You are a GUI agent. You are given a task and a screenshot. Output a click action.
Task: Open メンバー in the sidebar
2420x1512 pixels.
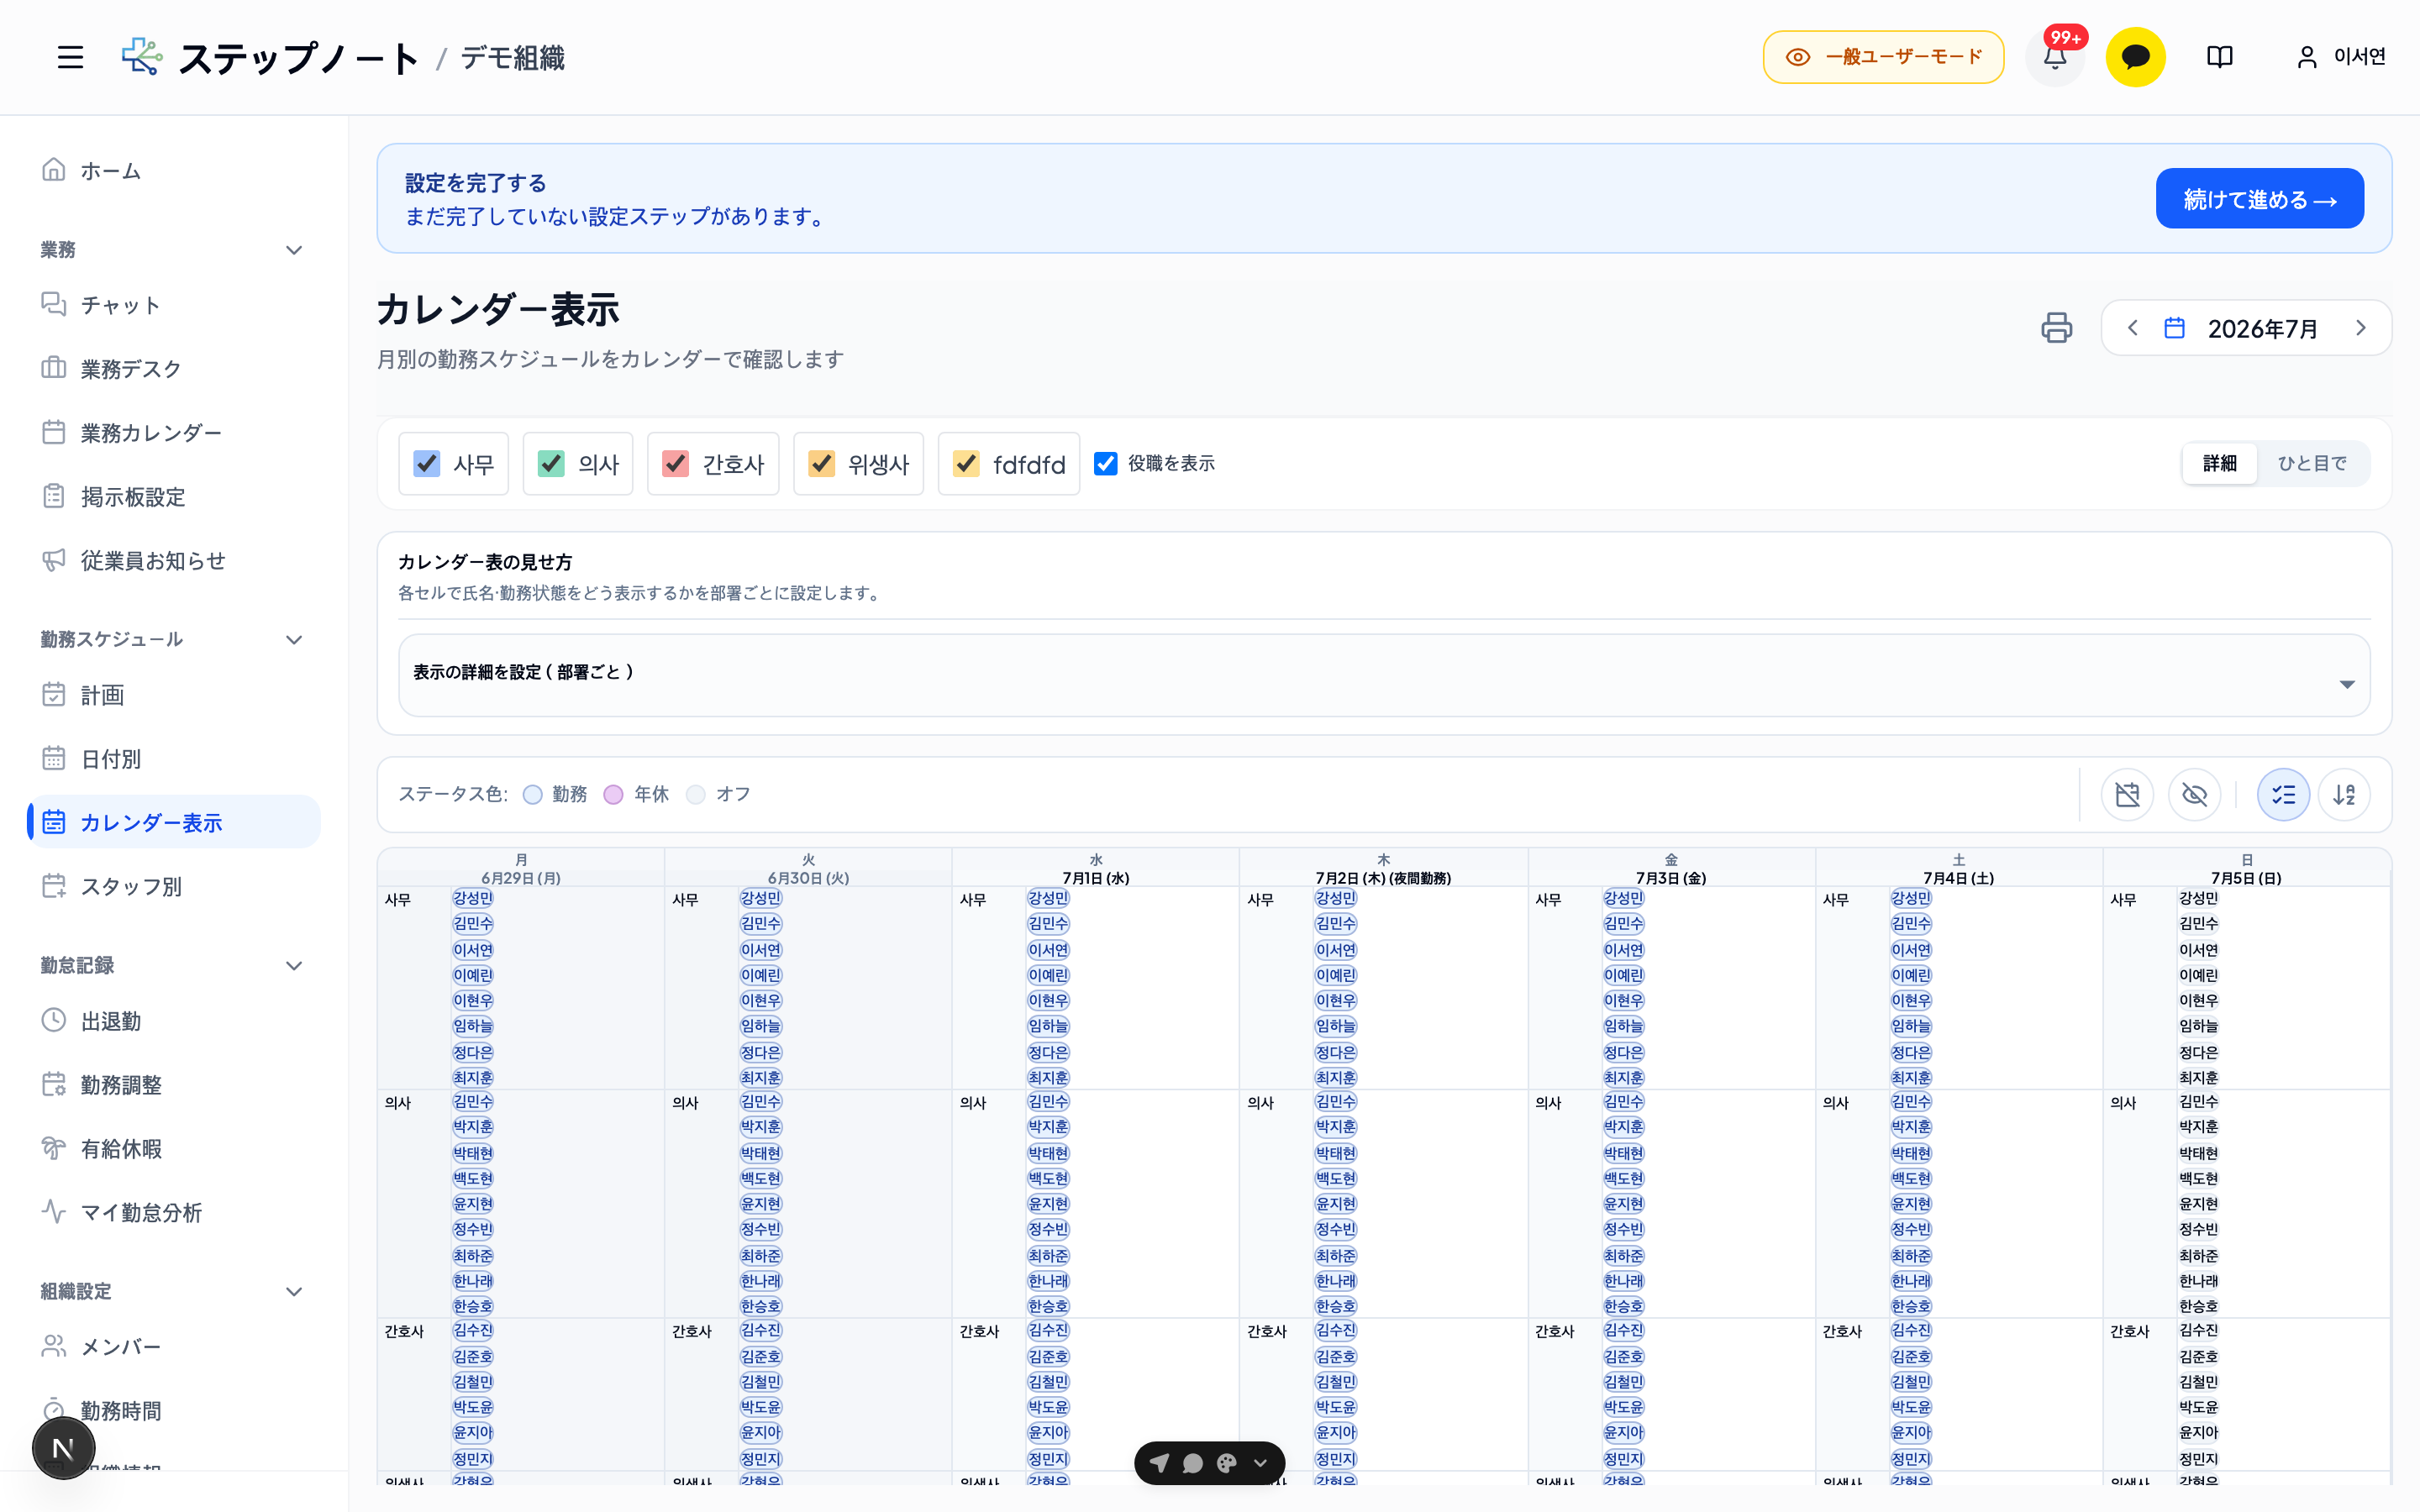tap(174, 1346)
